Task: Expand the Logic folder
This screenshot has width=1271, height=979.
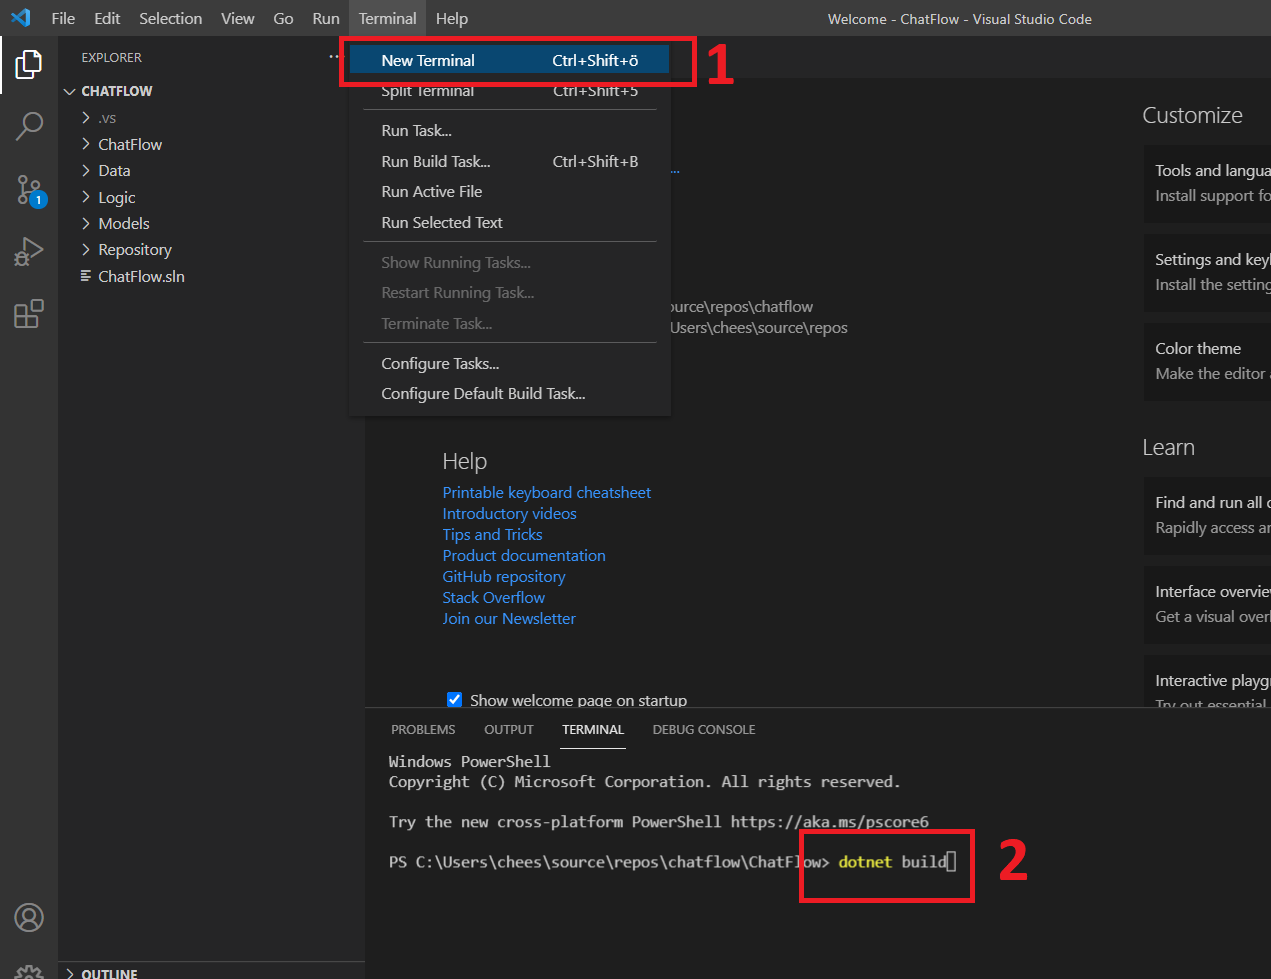Action: click(x=86, y=197)
